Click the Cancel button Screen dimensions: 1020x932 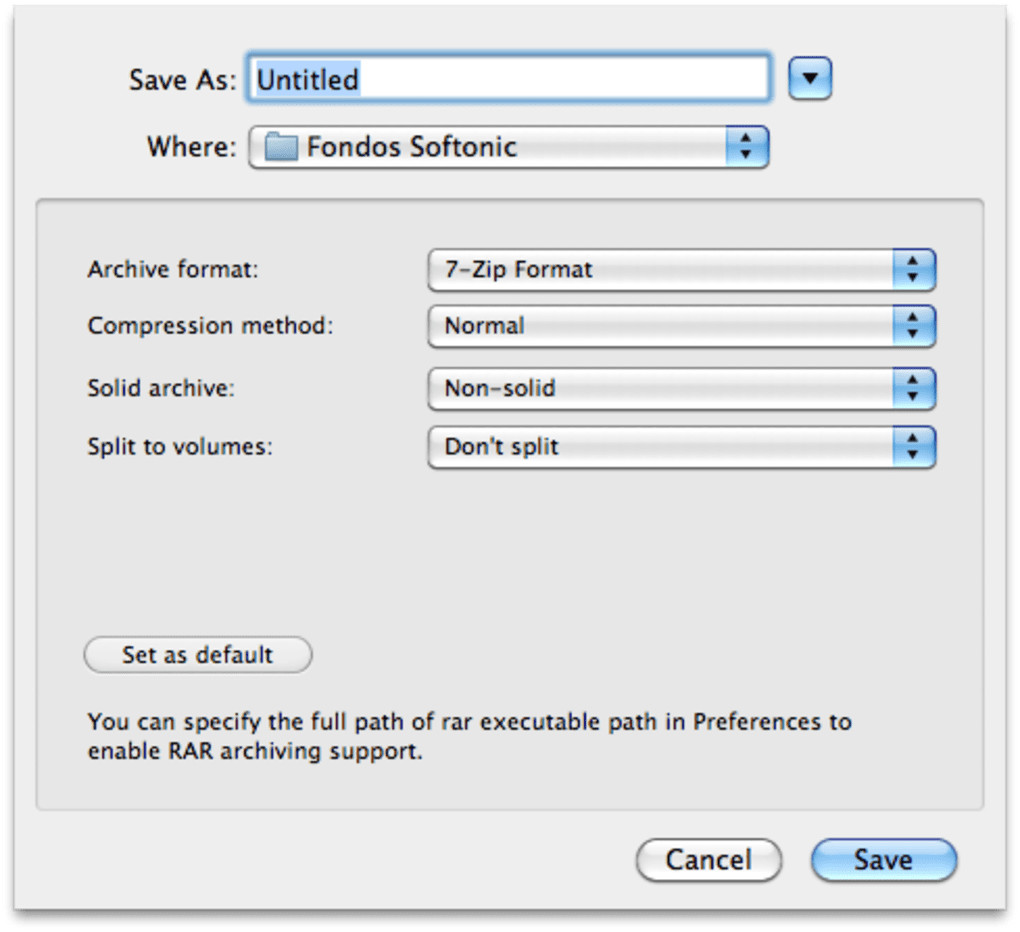[x=708, y=860]
